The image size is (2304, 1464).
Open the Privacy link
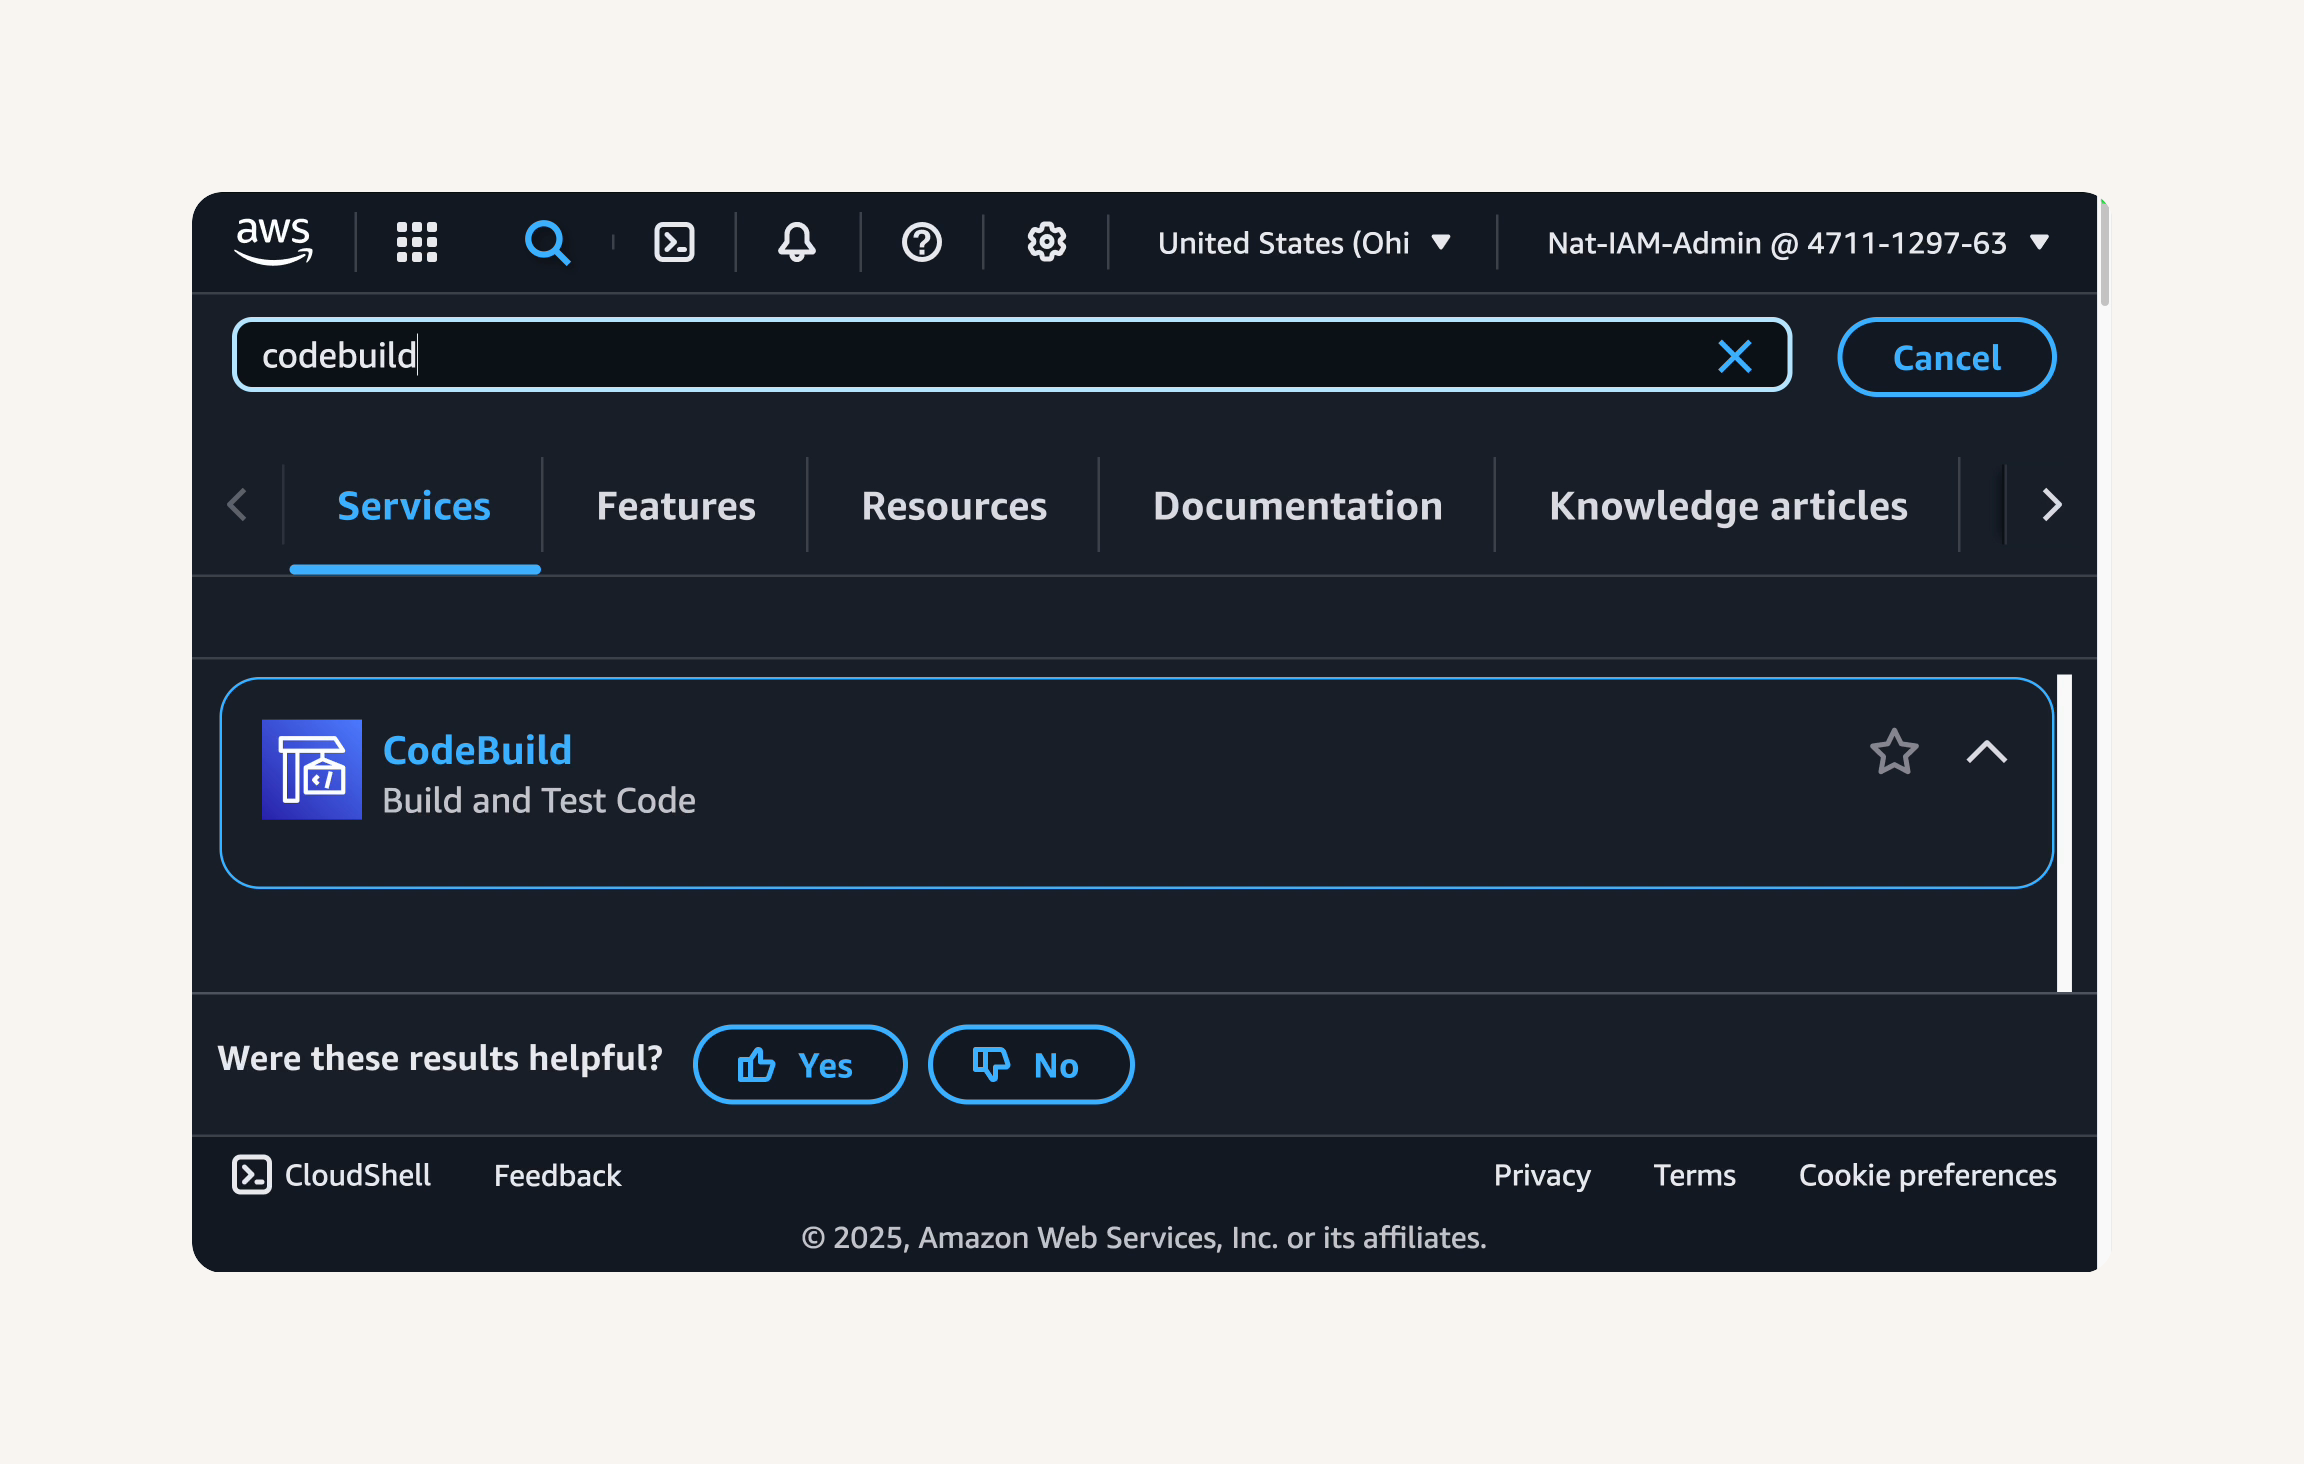click(x=1542, y=1175)
